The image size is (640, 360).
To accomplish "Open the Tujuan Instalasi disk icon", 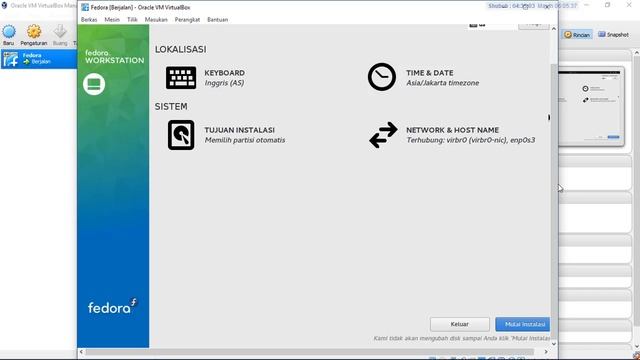I will pyautogui.click(x=181, y=135).
